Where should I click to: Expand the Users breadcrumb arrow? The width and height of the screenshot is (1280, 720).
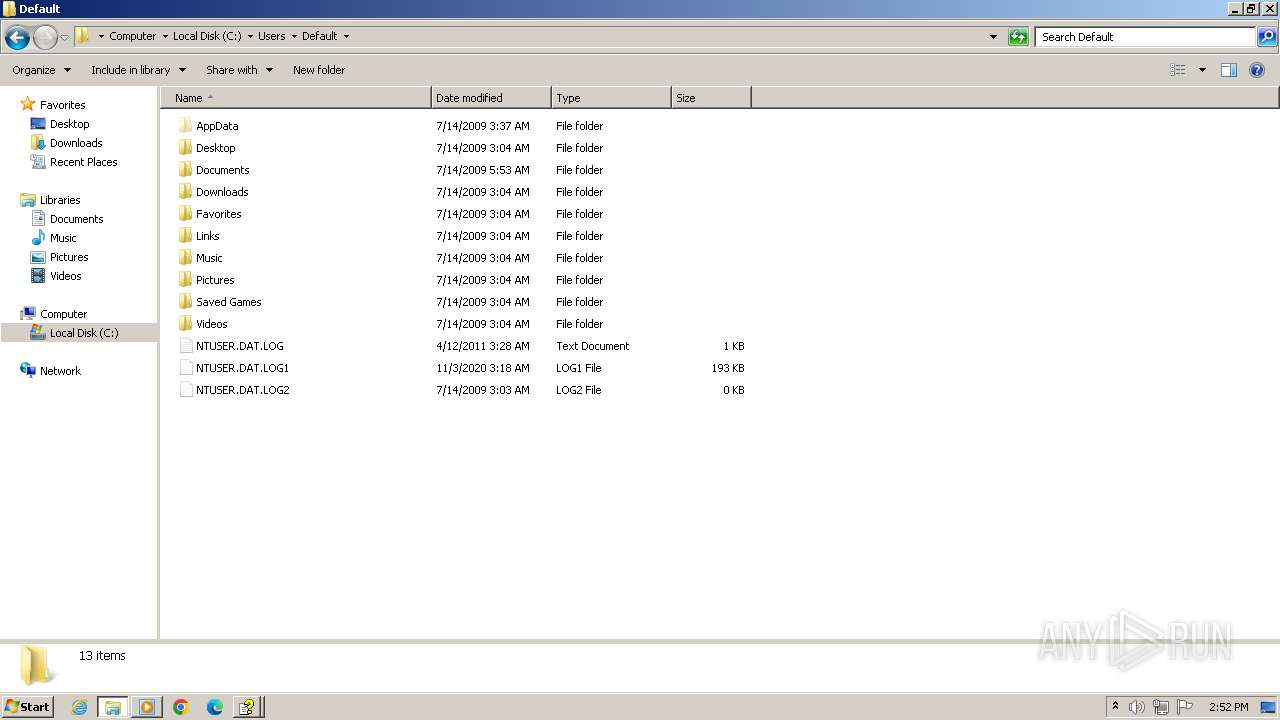294,36
